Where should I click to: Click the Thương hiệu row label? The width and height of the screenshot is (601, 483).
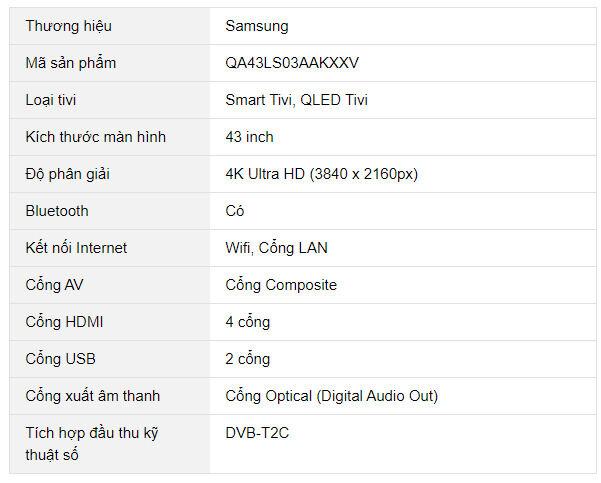point(67,26)
